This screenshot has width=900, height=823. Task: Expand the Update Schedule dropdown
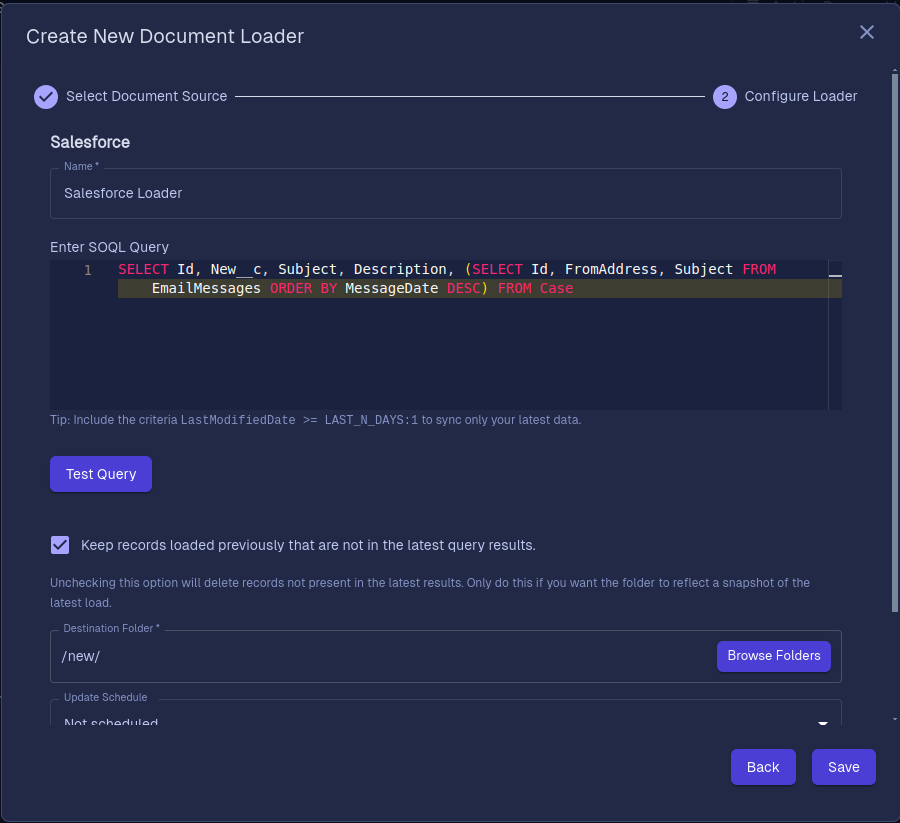coord(445,713)
